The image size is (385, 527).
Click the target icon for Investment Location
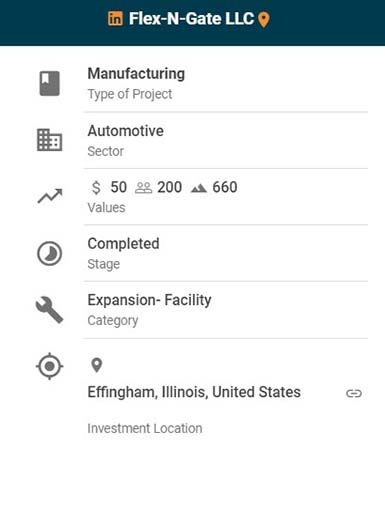coord(49,366)
